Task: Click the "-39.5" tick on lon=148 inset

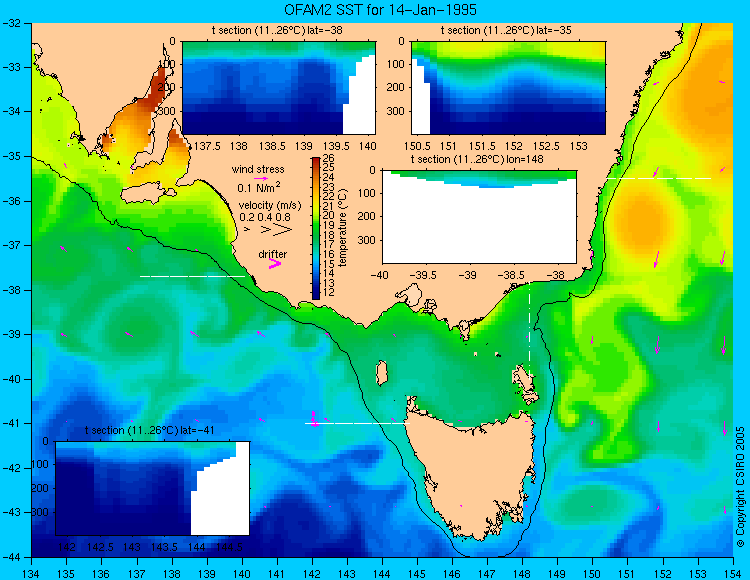Action: (422, 275)
